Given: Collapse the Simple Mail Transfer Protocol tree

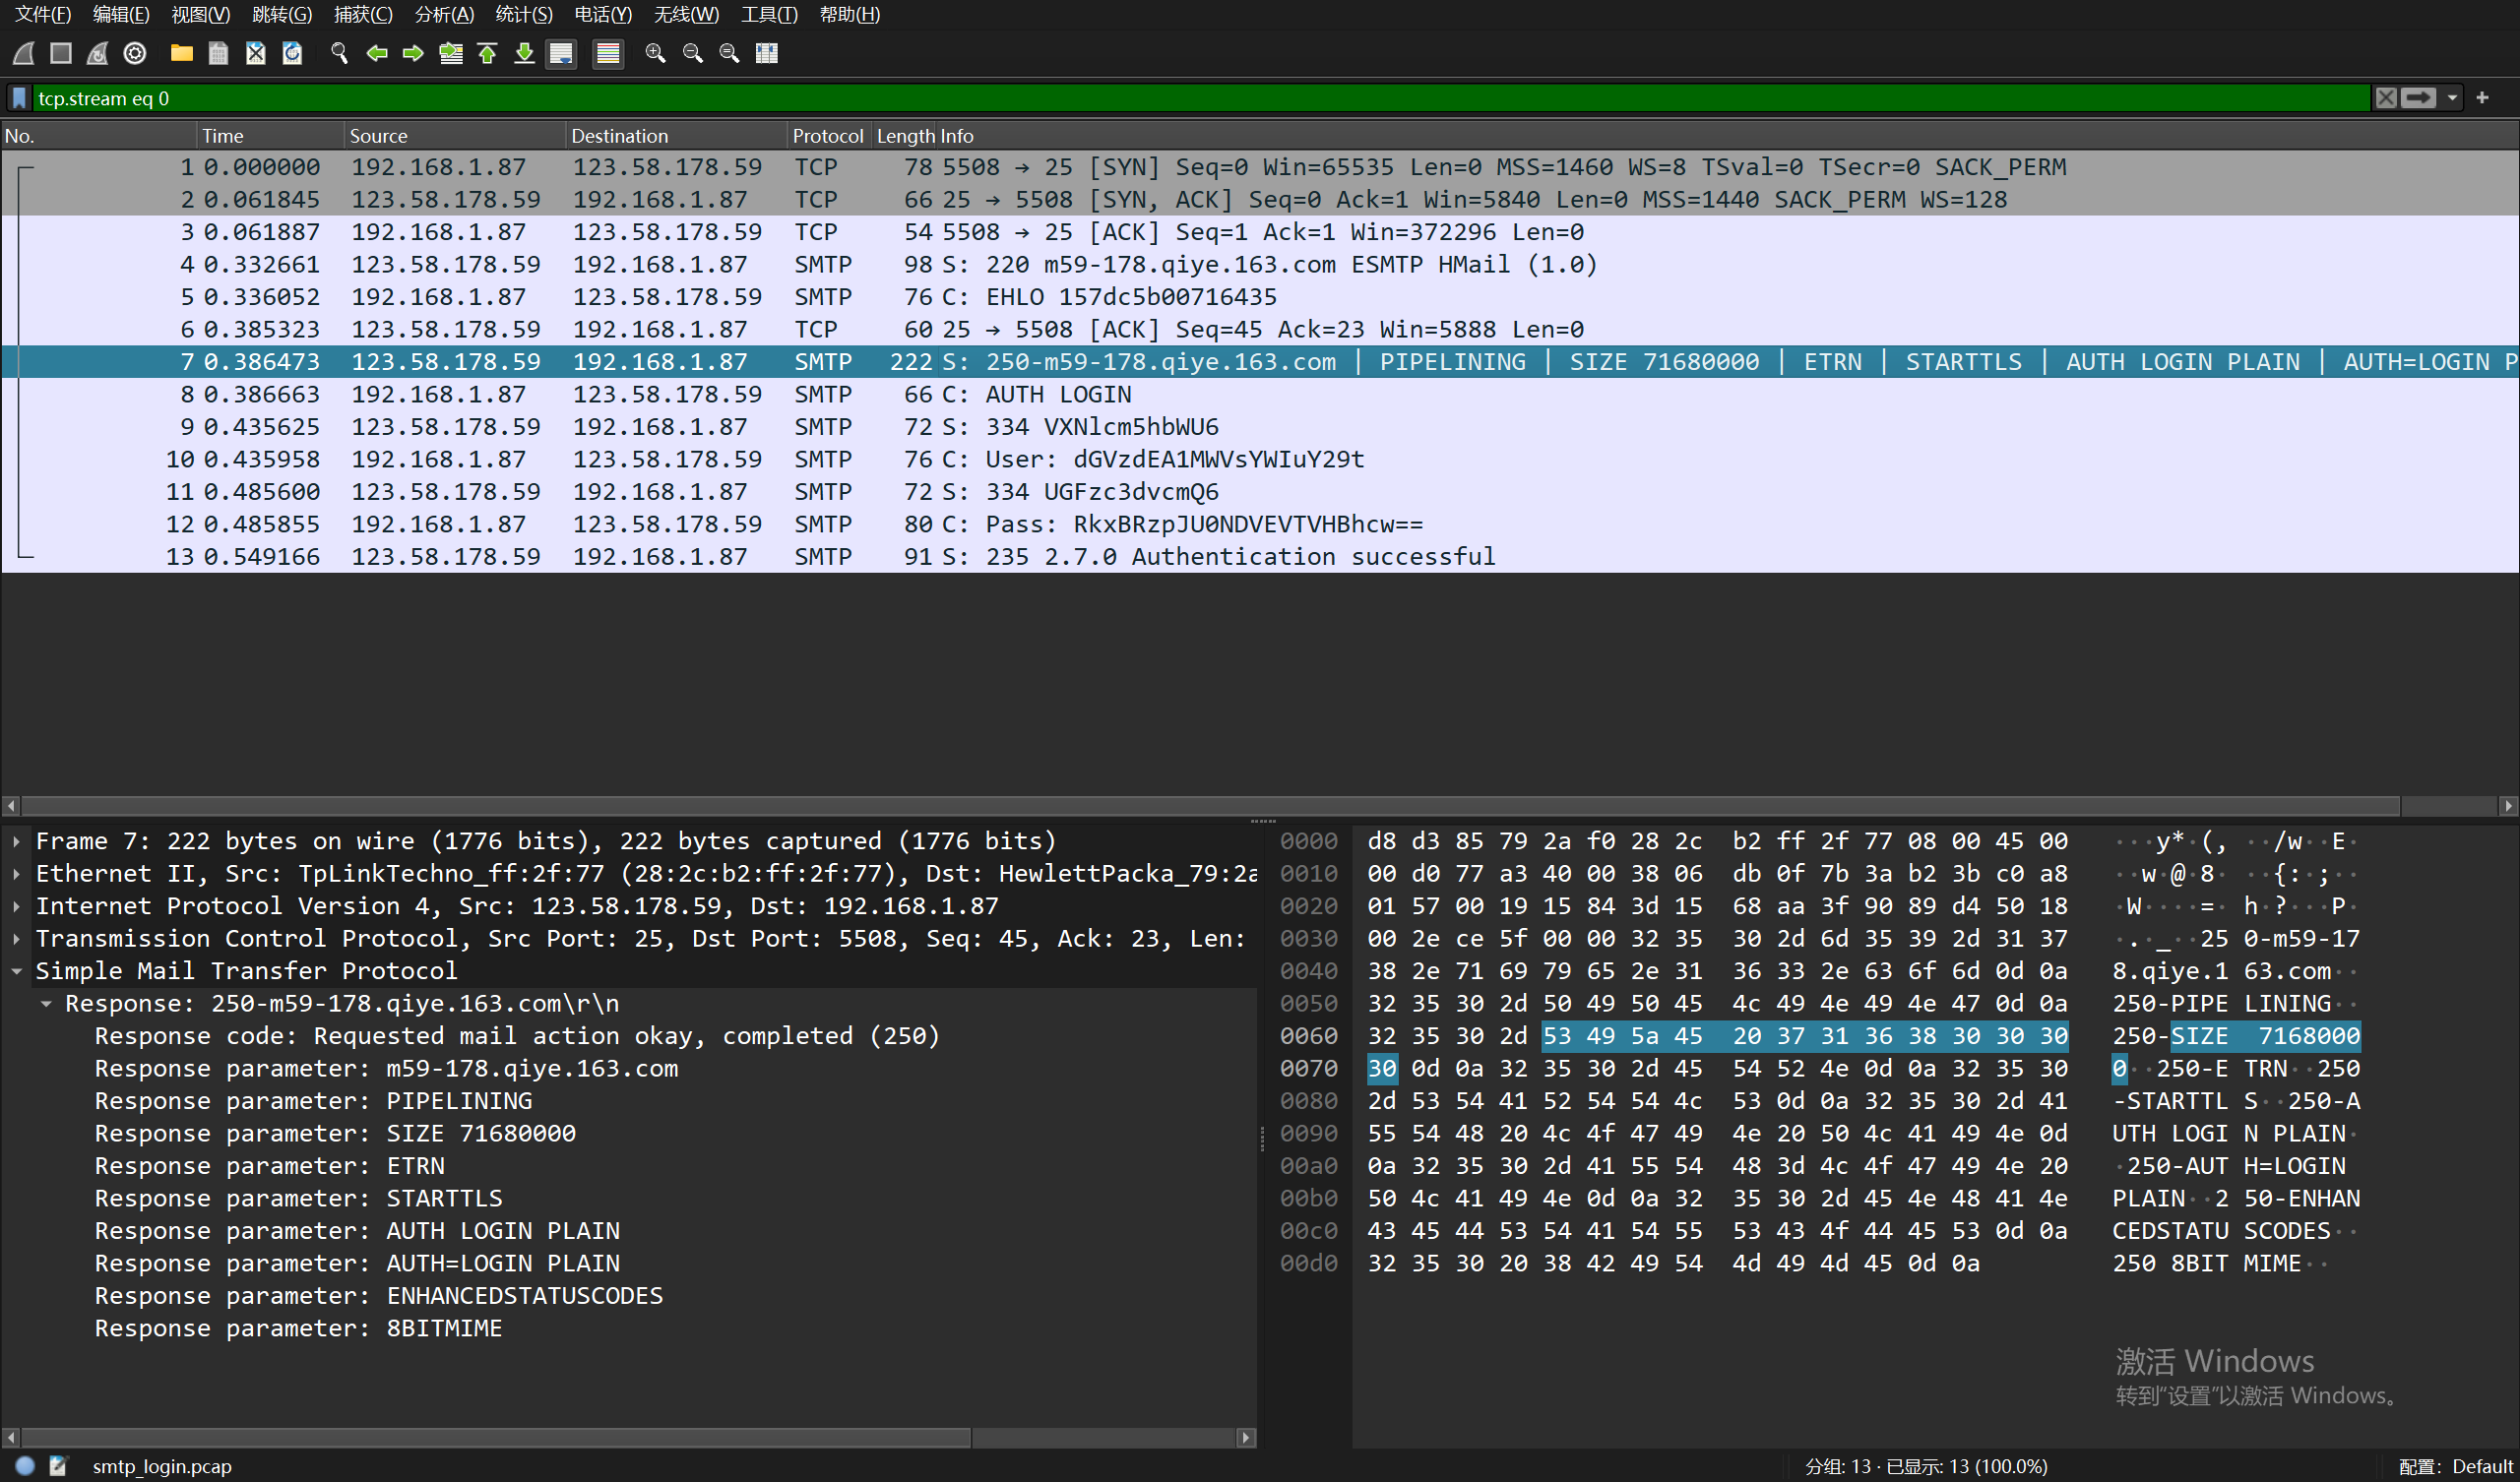Looking at the screenshot, I should (x=17, y=971).
